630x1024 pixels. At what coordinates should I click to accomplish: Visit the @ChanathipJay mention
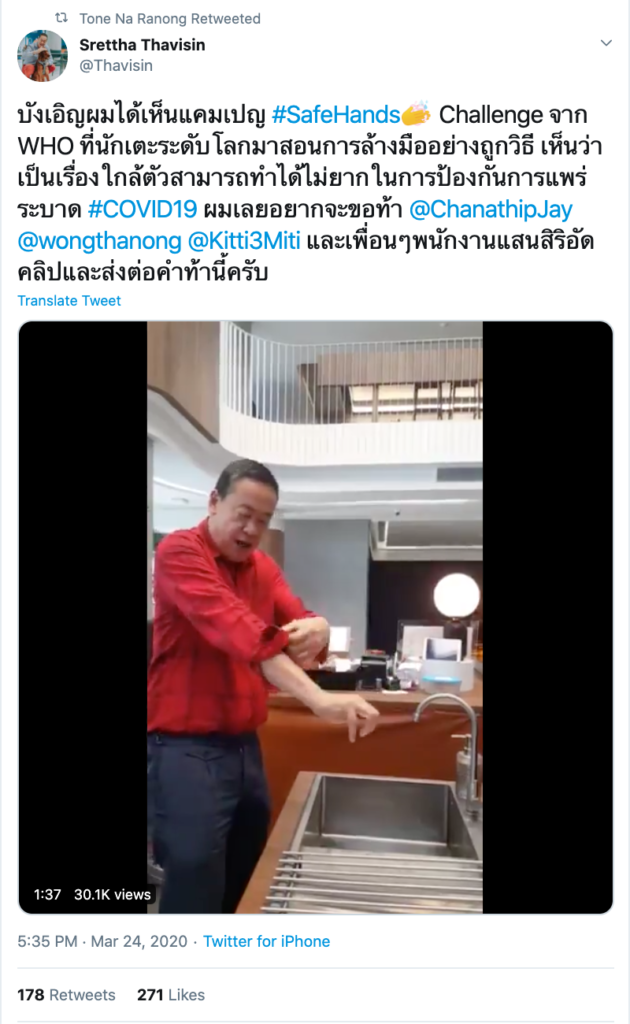tap(491, 210)
